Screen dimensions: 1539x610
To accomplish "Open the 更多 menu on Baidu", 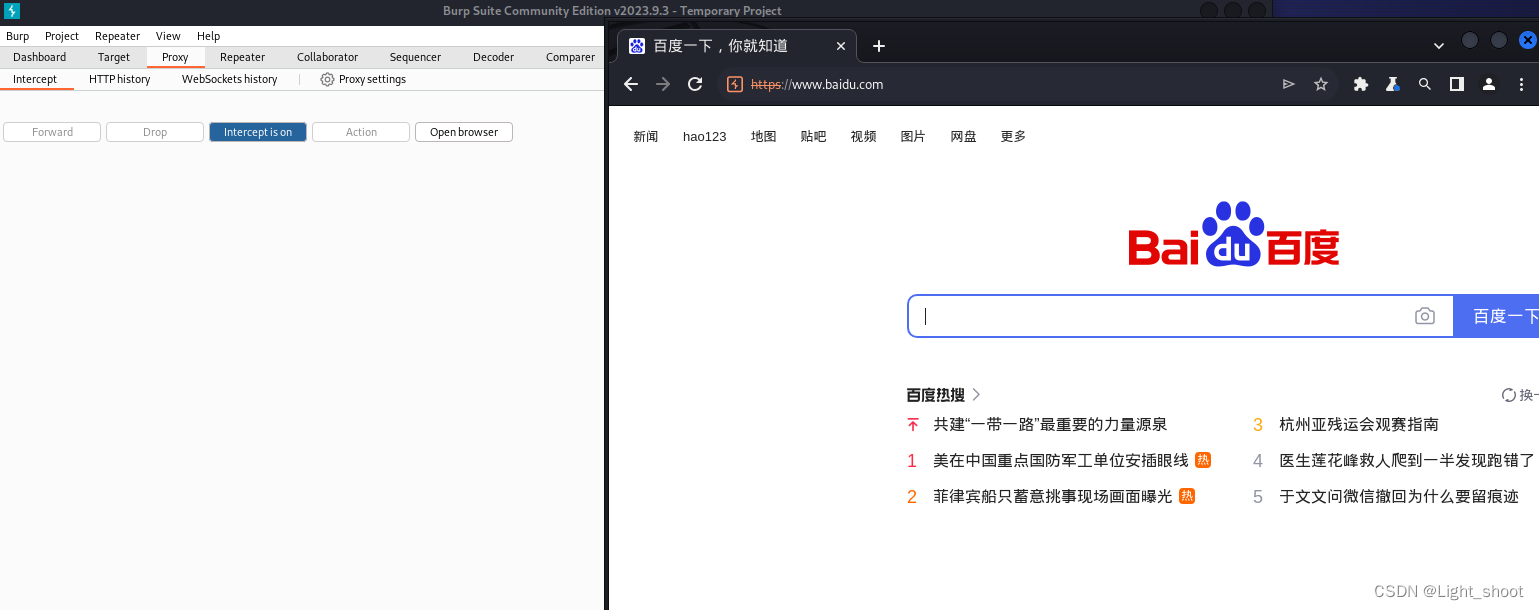I will tap(1013, 136).
